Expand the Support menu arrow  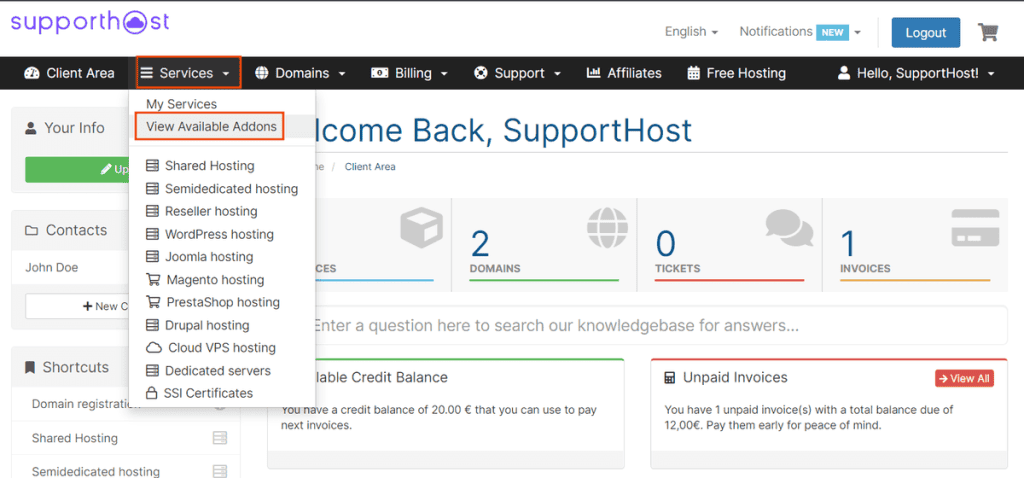pos(557,74)
